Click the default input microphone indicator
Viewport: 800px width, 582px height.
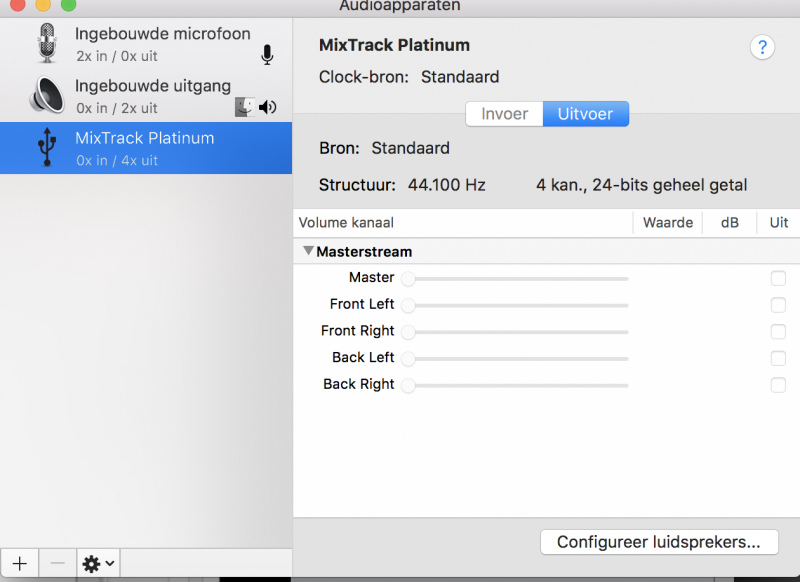pos(267,55)
